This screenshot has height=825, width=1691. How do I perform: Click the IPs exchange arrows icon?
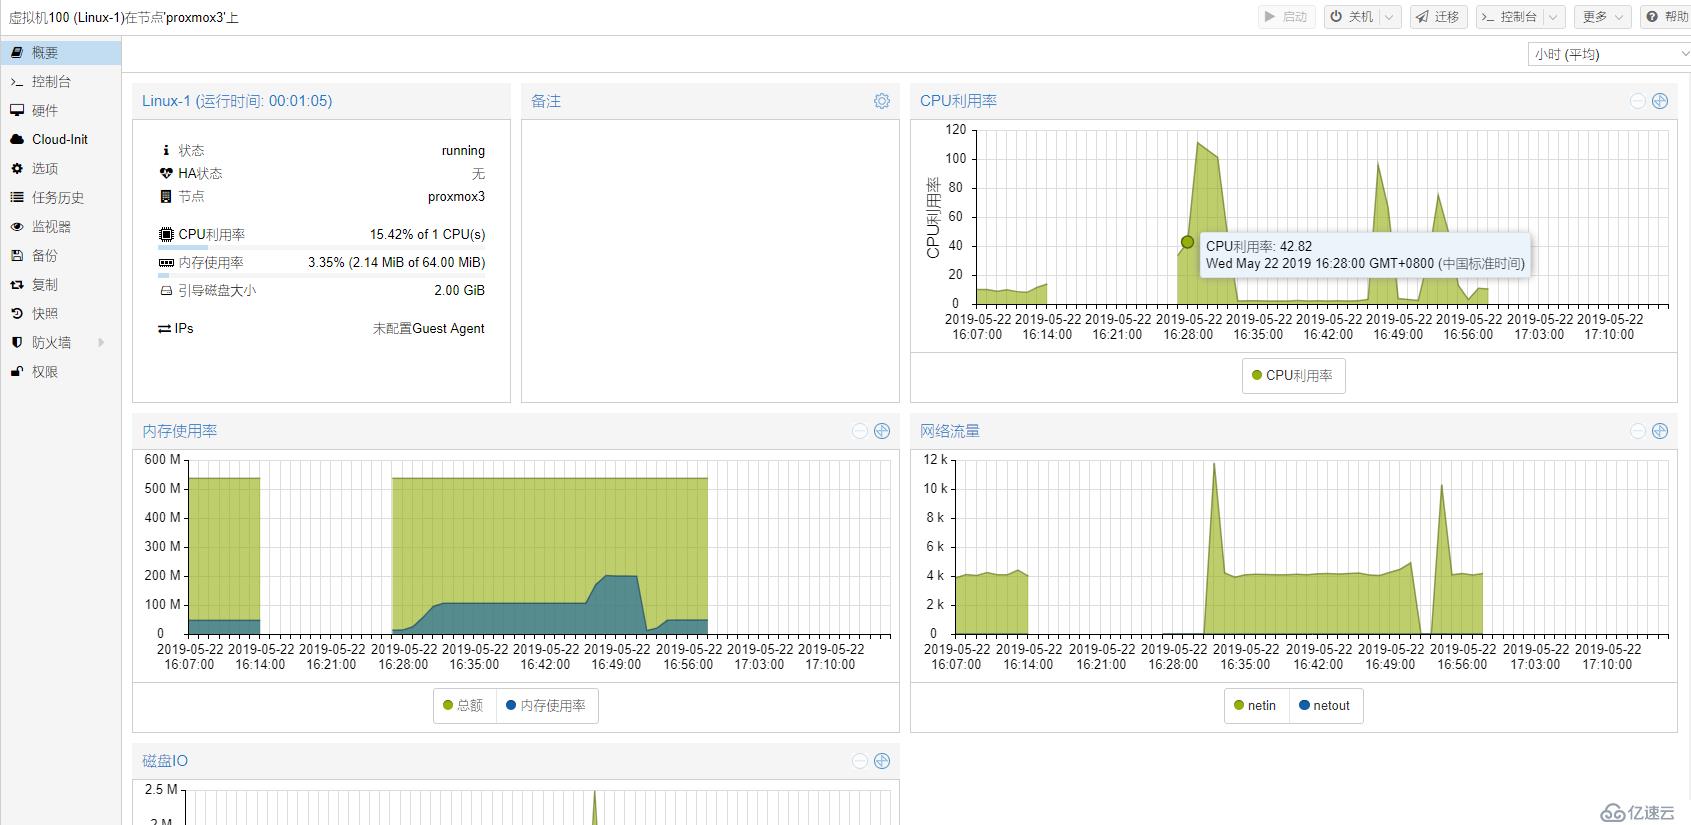pyautogui.click(x=165, y=328)
